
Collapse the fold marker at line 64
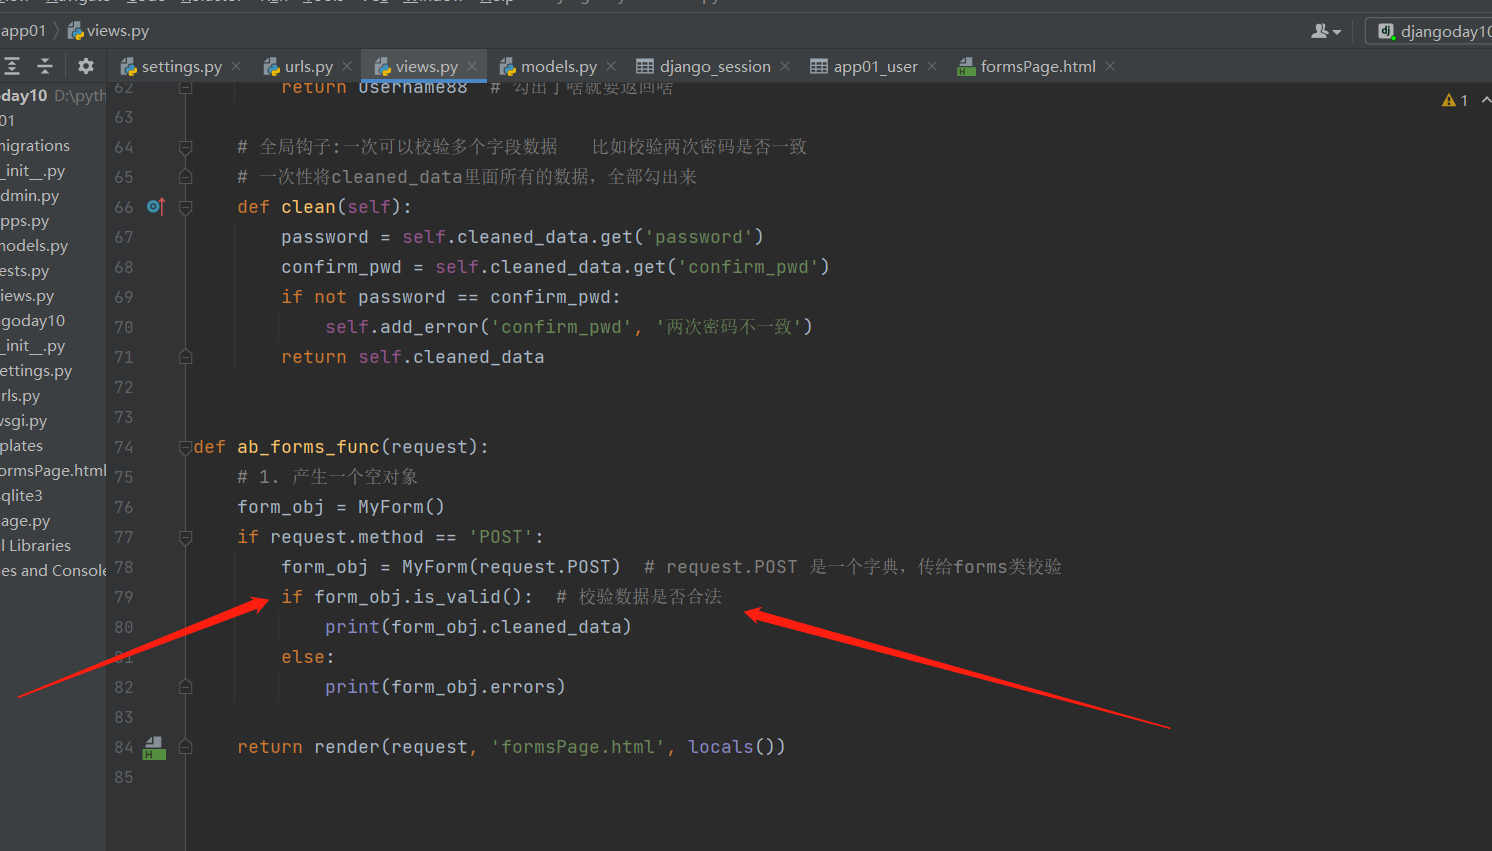(x=185, y=147)
